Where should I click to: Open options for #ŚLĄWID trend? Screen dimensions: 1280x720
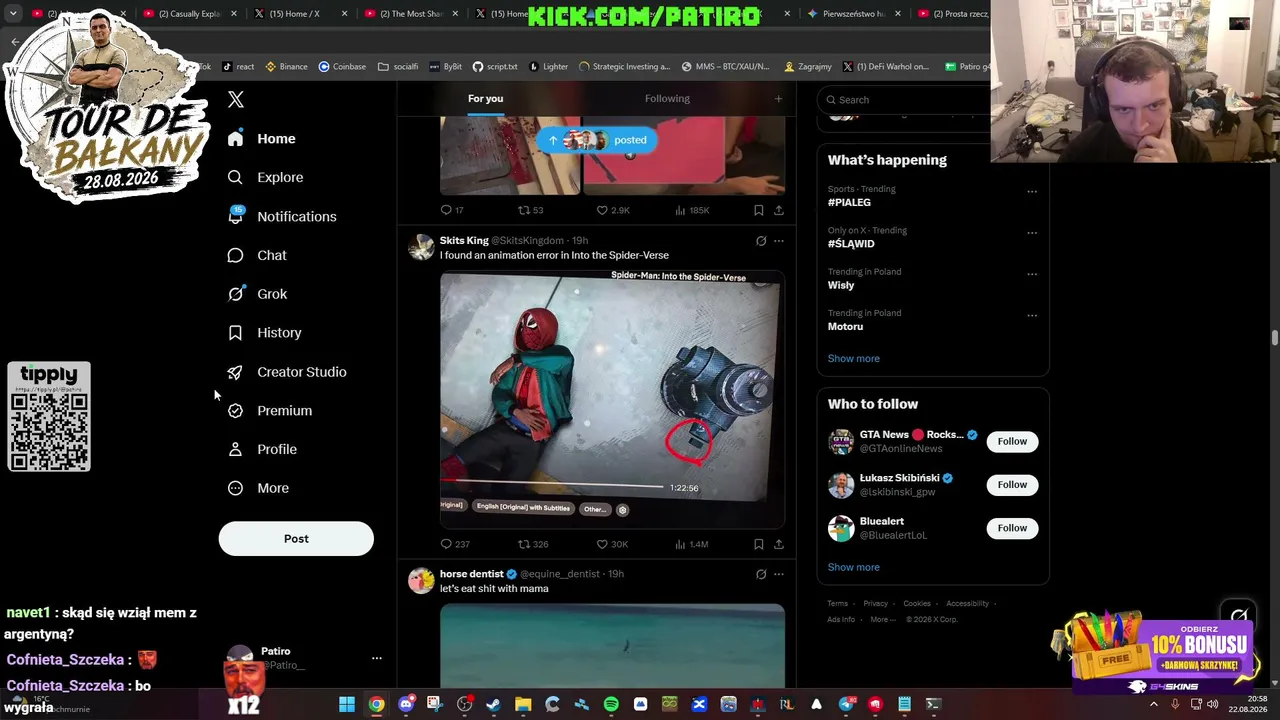pyautogui.click(x=1032, y=233)
